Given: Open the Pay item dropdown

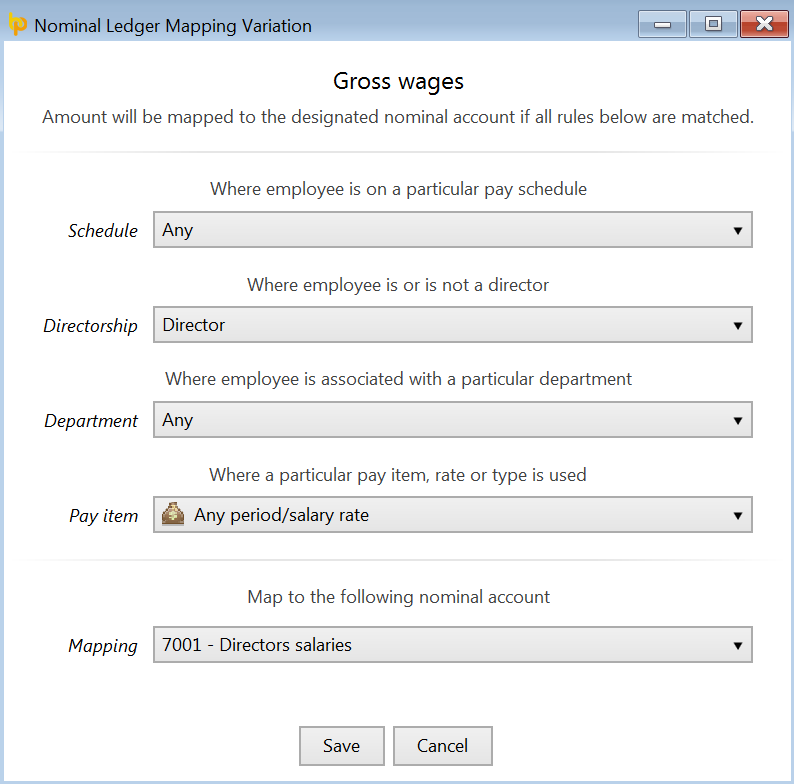Looking at the screenshot, I should pos(453,515).
